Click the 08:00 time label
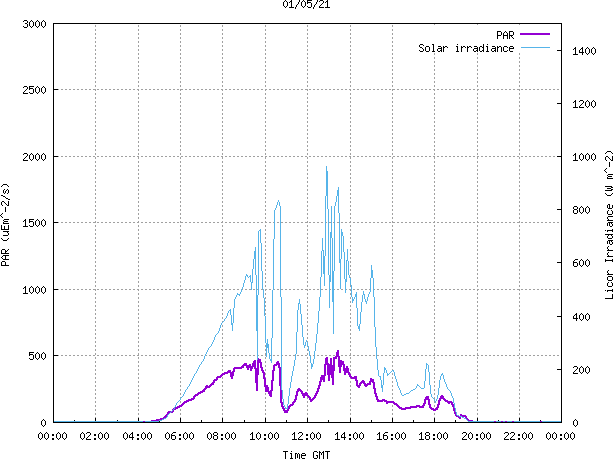Viewport: 613px width, 459px height. [222, 436]
